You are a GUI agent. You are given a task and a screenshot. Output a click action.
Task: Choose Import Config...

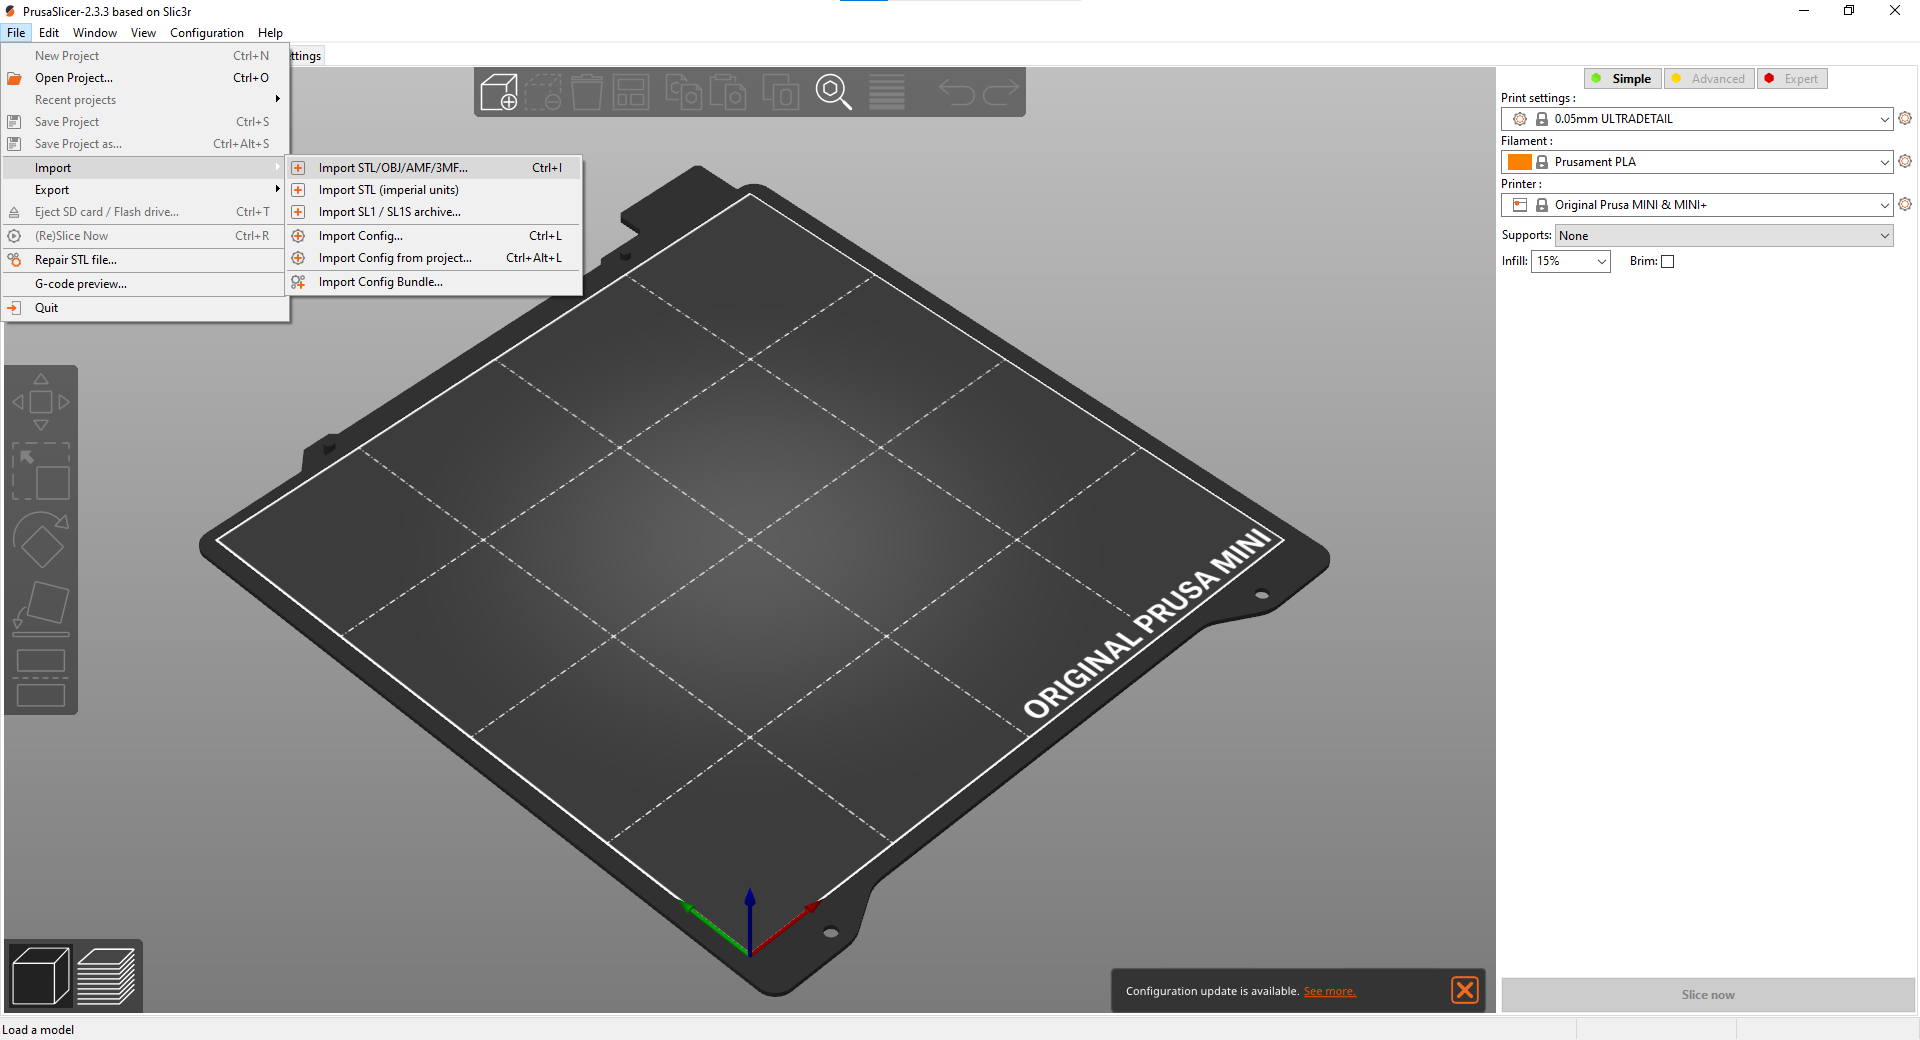coord(434,236)
